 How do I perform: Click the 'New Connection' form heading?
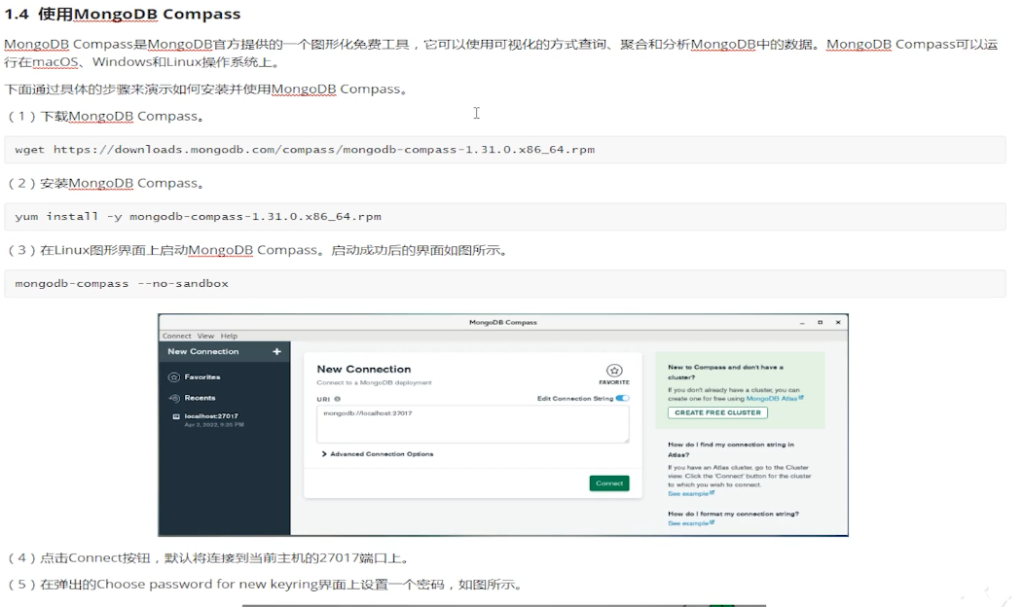click(x=364, y=369)
